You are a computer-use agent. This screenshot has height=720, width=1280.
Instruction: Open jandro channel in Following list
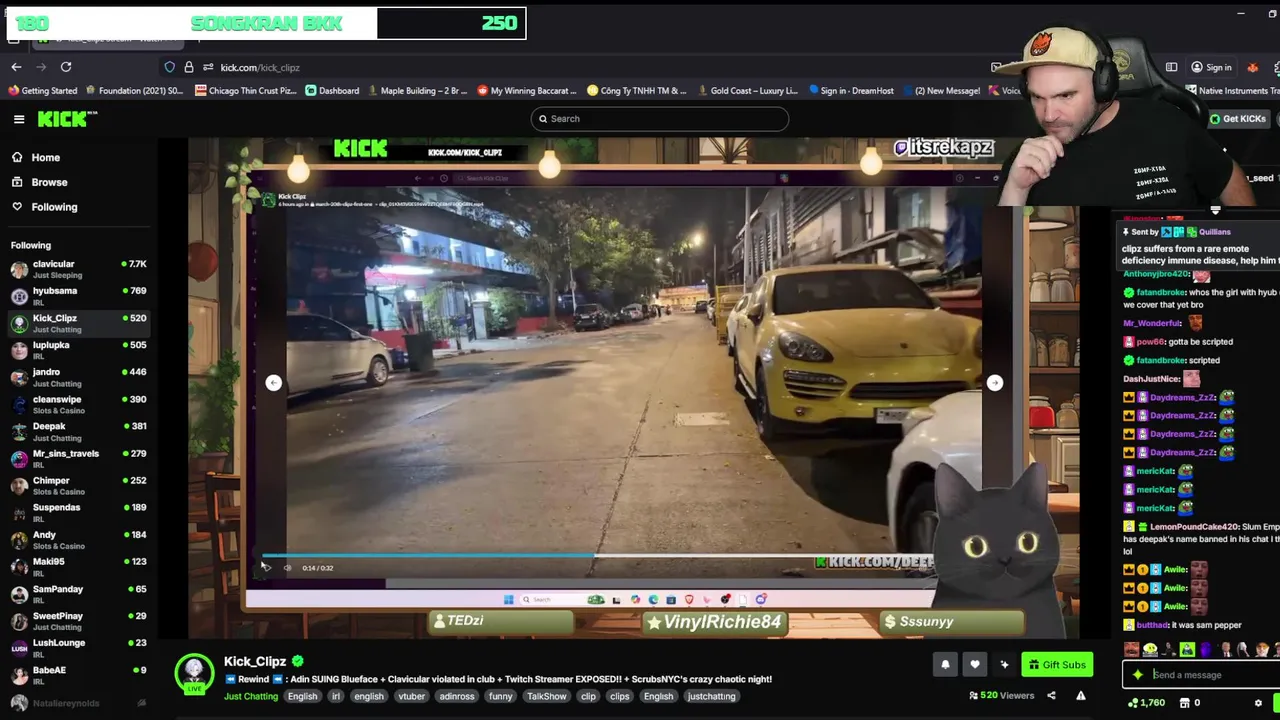(x=78, y=377)
